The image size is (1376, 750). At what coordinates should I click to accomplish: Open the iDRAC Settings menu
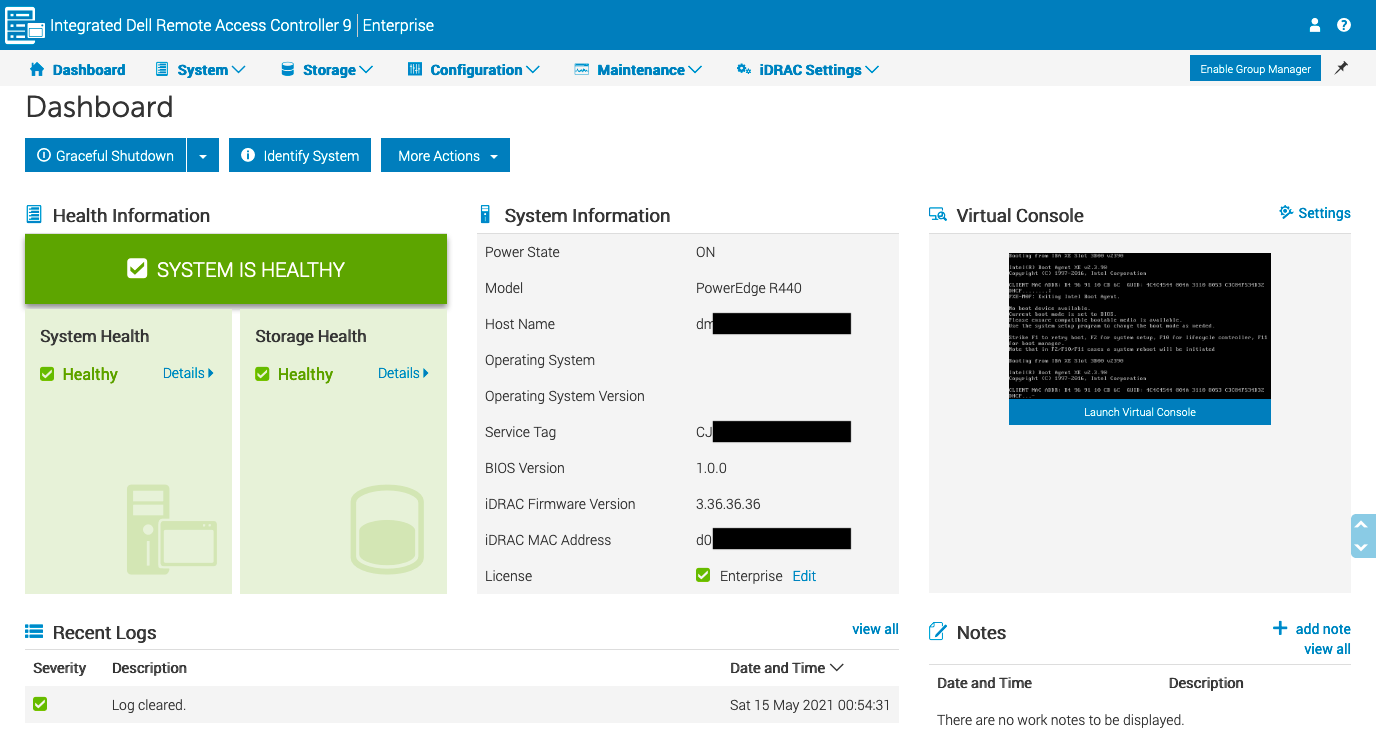[x=808, y=70]
